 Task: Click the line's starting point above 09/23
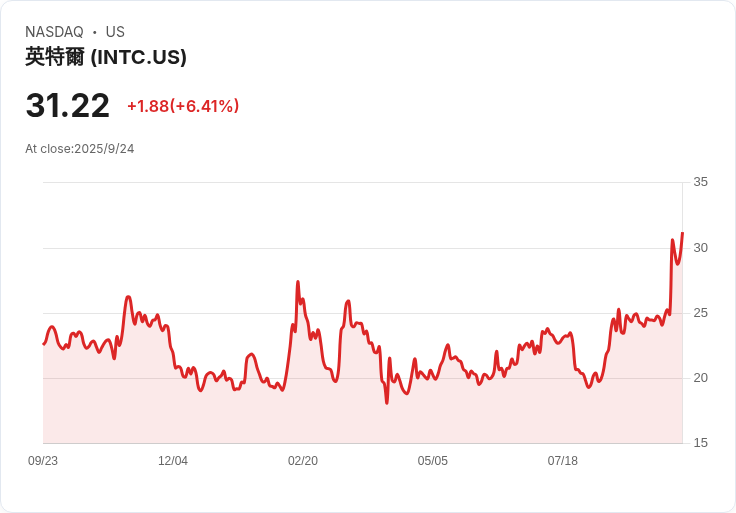tap(43, 344)
